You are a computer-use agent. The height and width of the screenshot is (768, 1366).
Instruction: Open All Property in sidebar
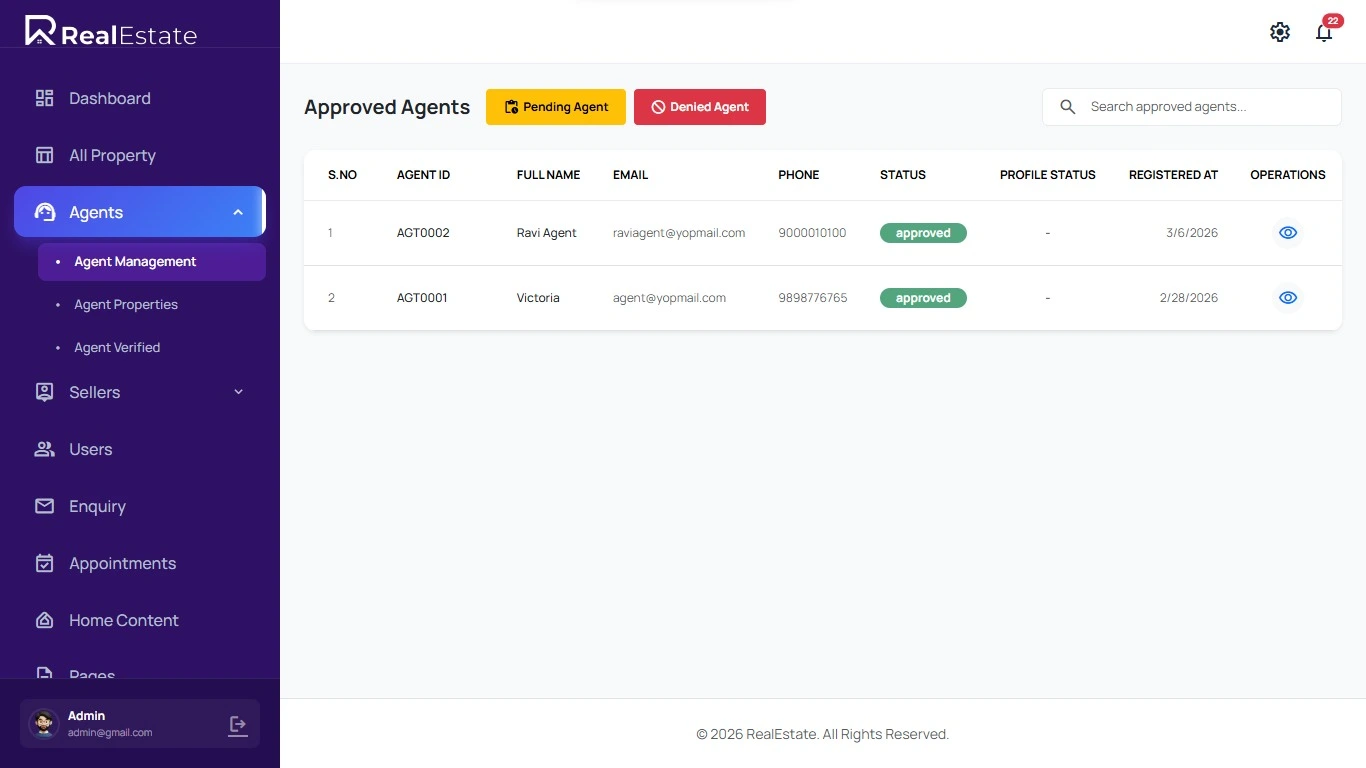click(112, 155)
